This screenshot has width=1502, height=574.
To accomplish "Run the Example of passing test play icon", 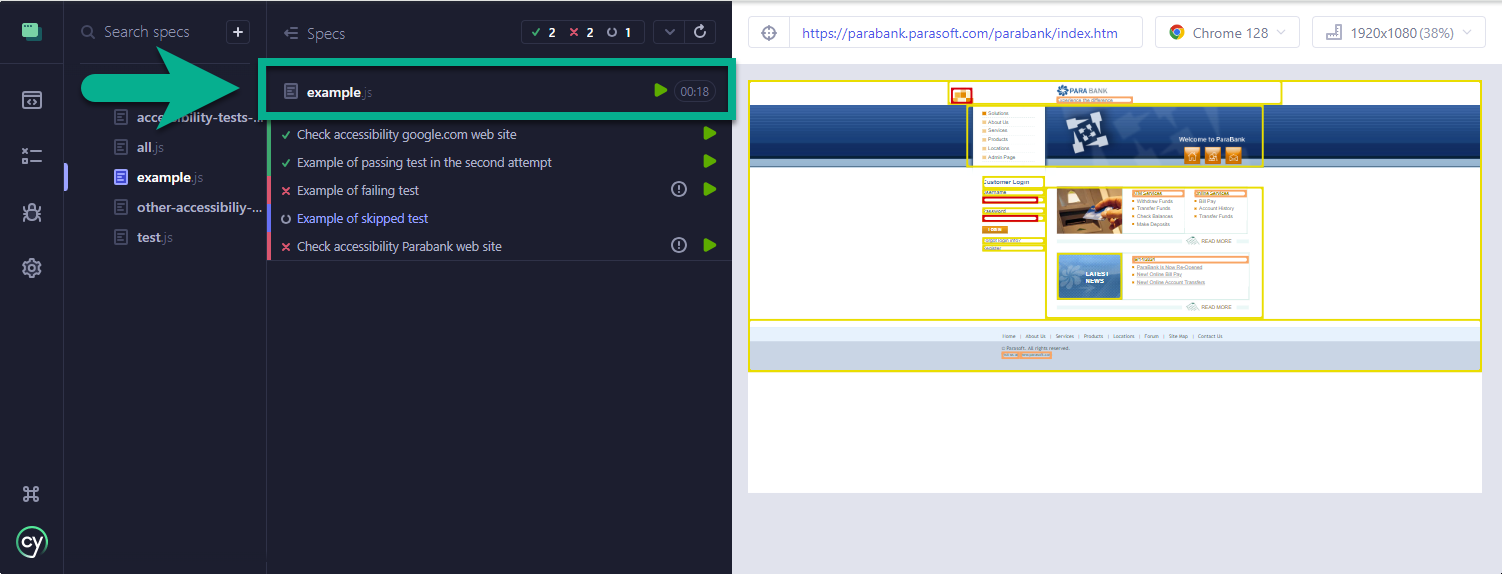I will click(x=710, y=161).
